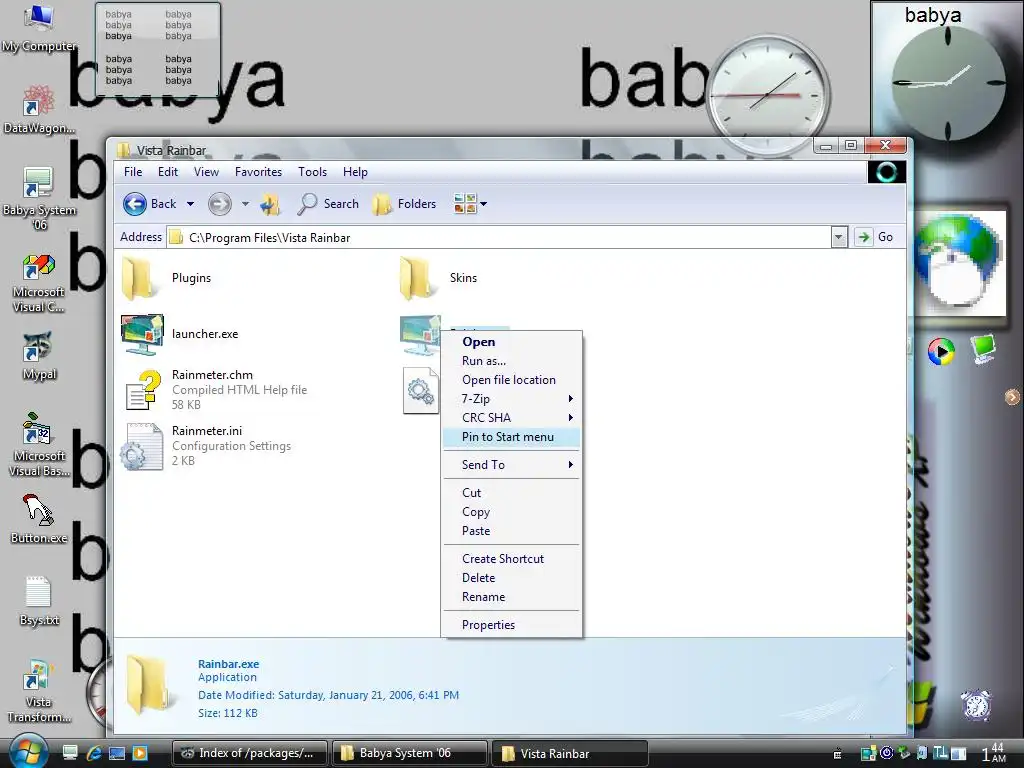
Task: Select the Rainmeter.chm help file
Action: (x=216, y=390)
